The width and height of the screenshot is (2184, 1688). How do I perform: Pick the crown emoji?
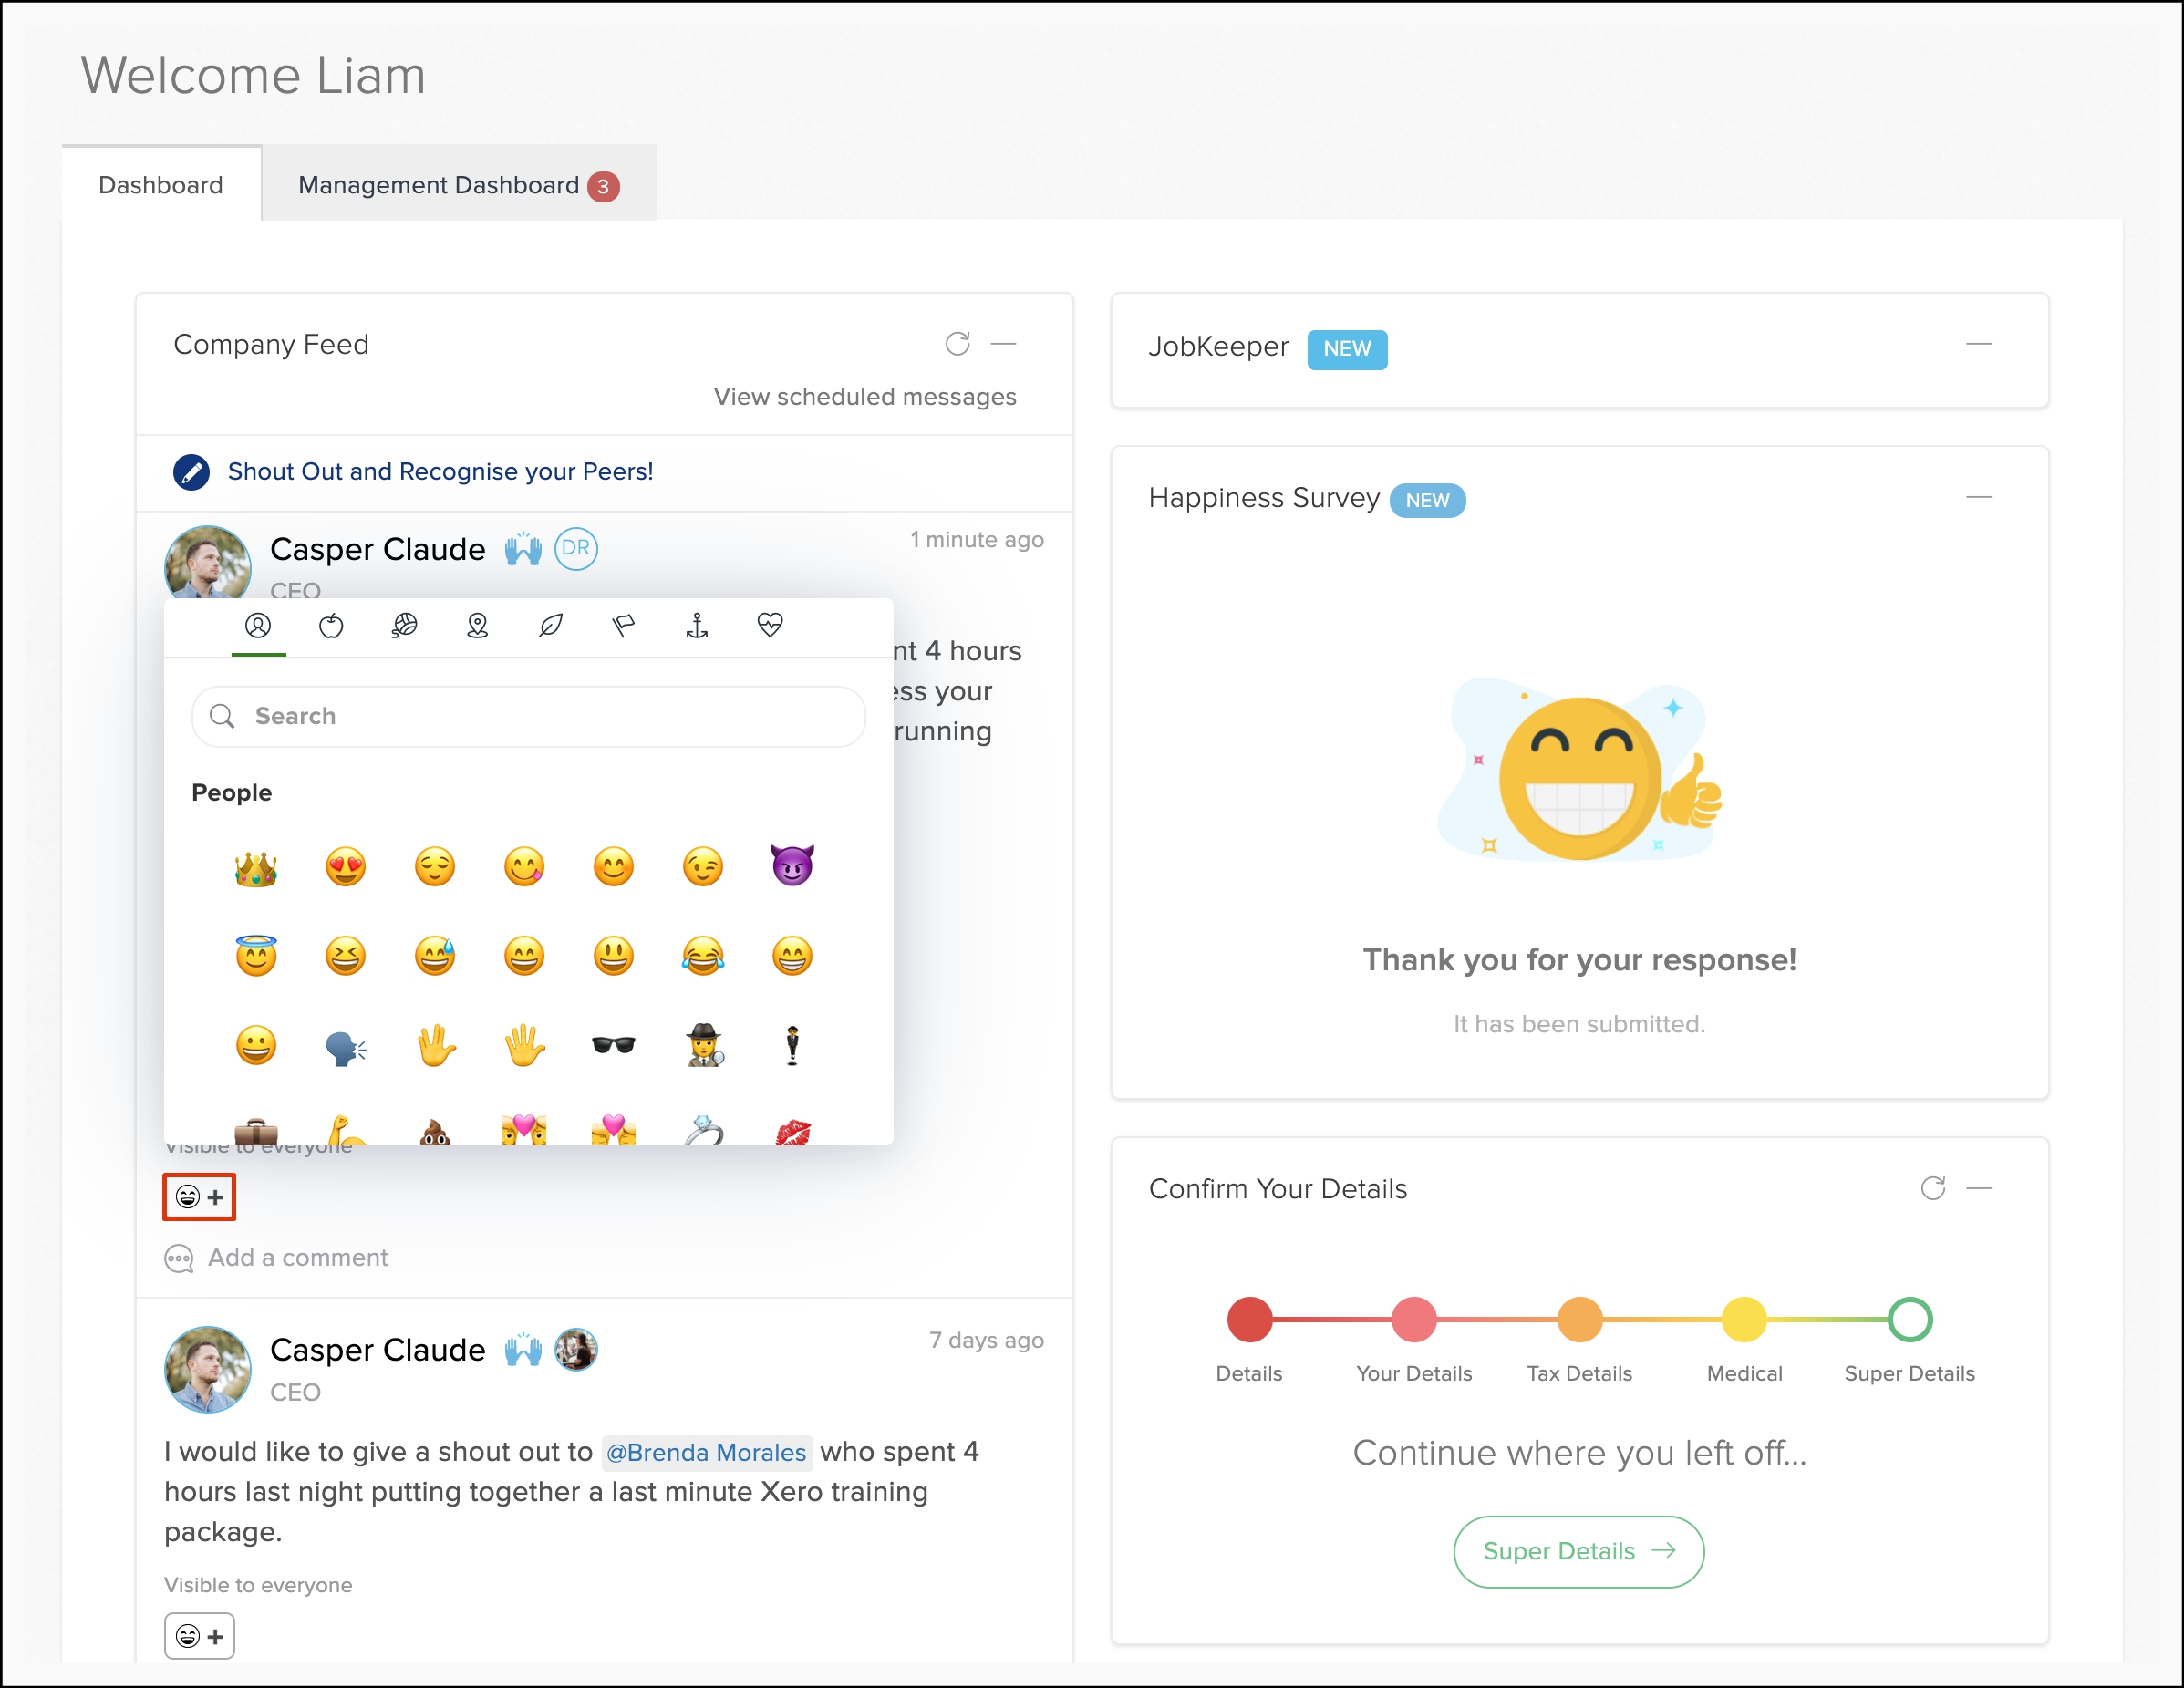click(x=256, y=867)
